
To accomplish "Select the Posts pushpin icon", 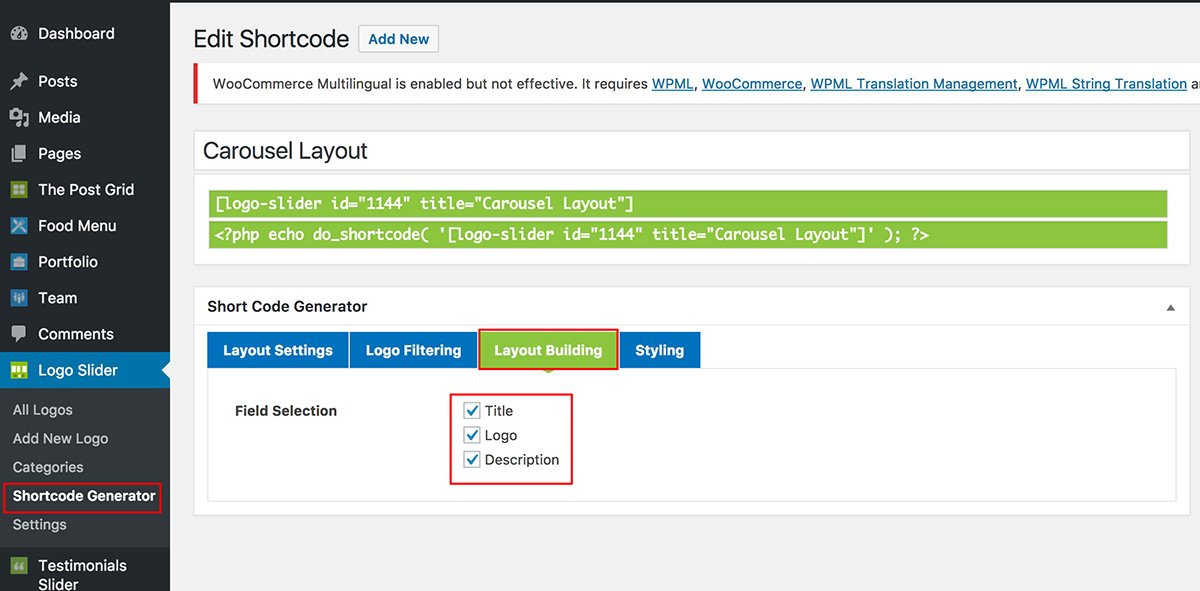I will point(18,81).
